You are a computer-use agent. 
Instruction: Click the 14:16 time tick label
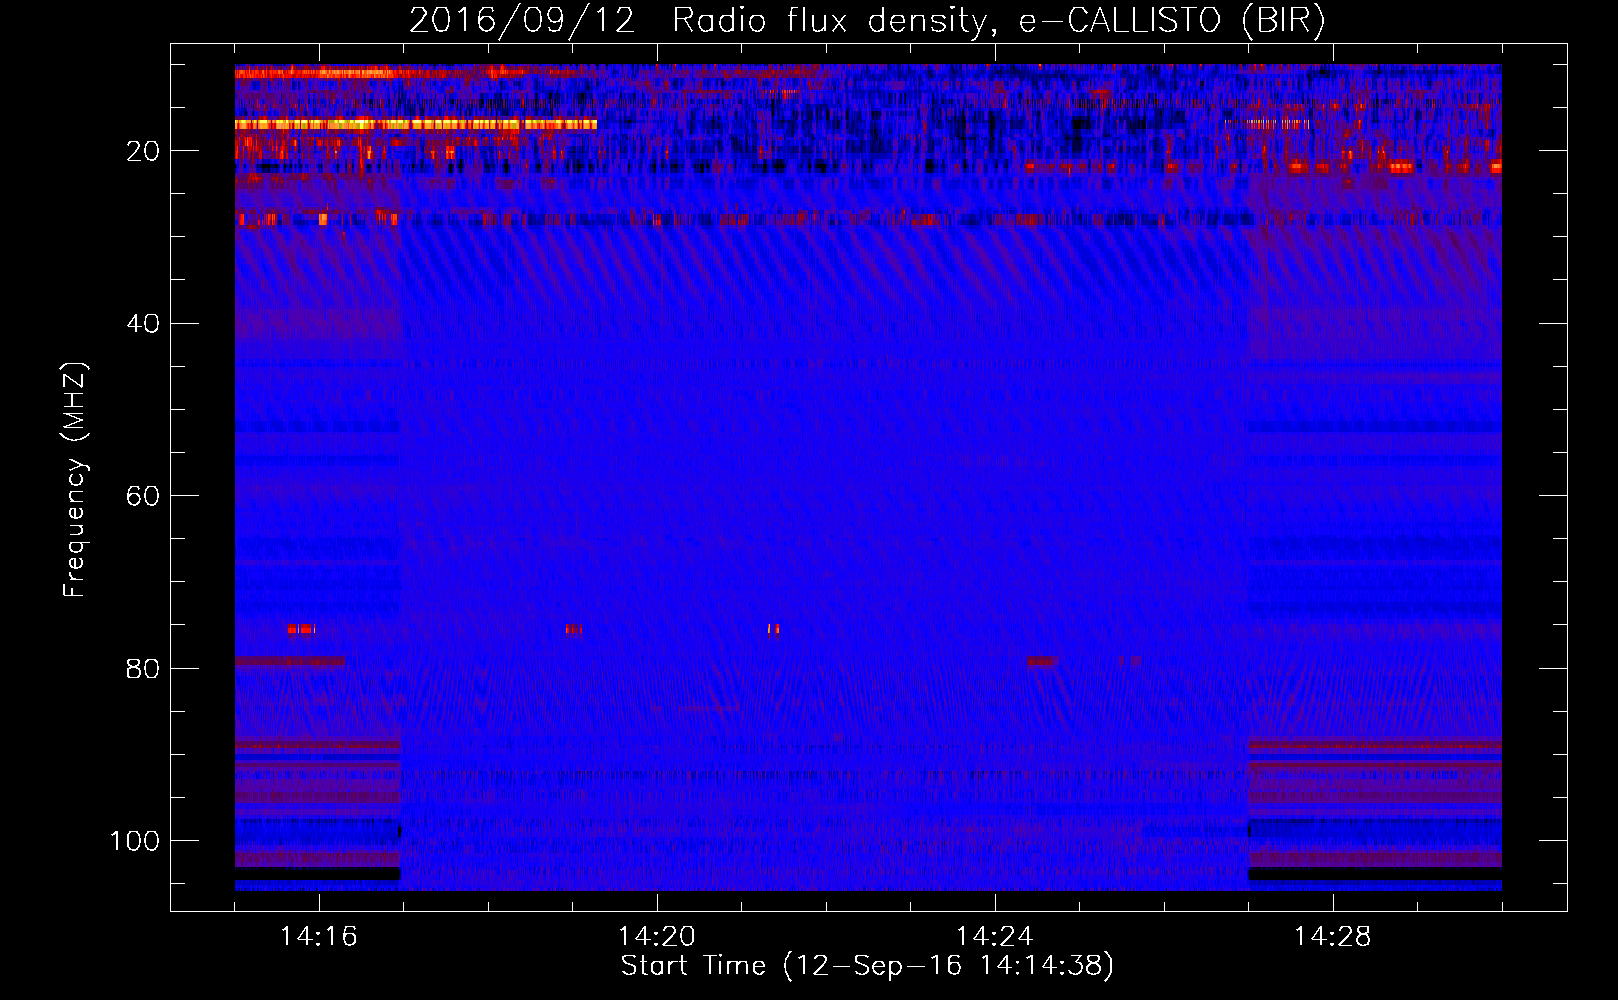tap(318, 937)
